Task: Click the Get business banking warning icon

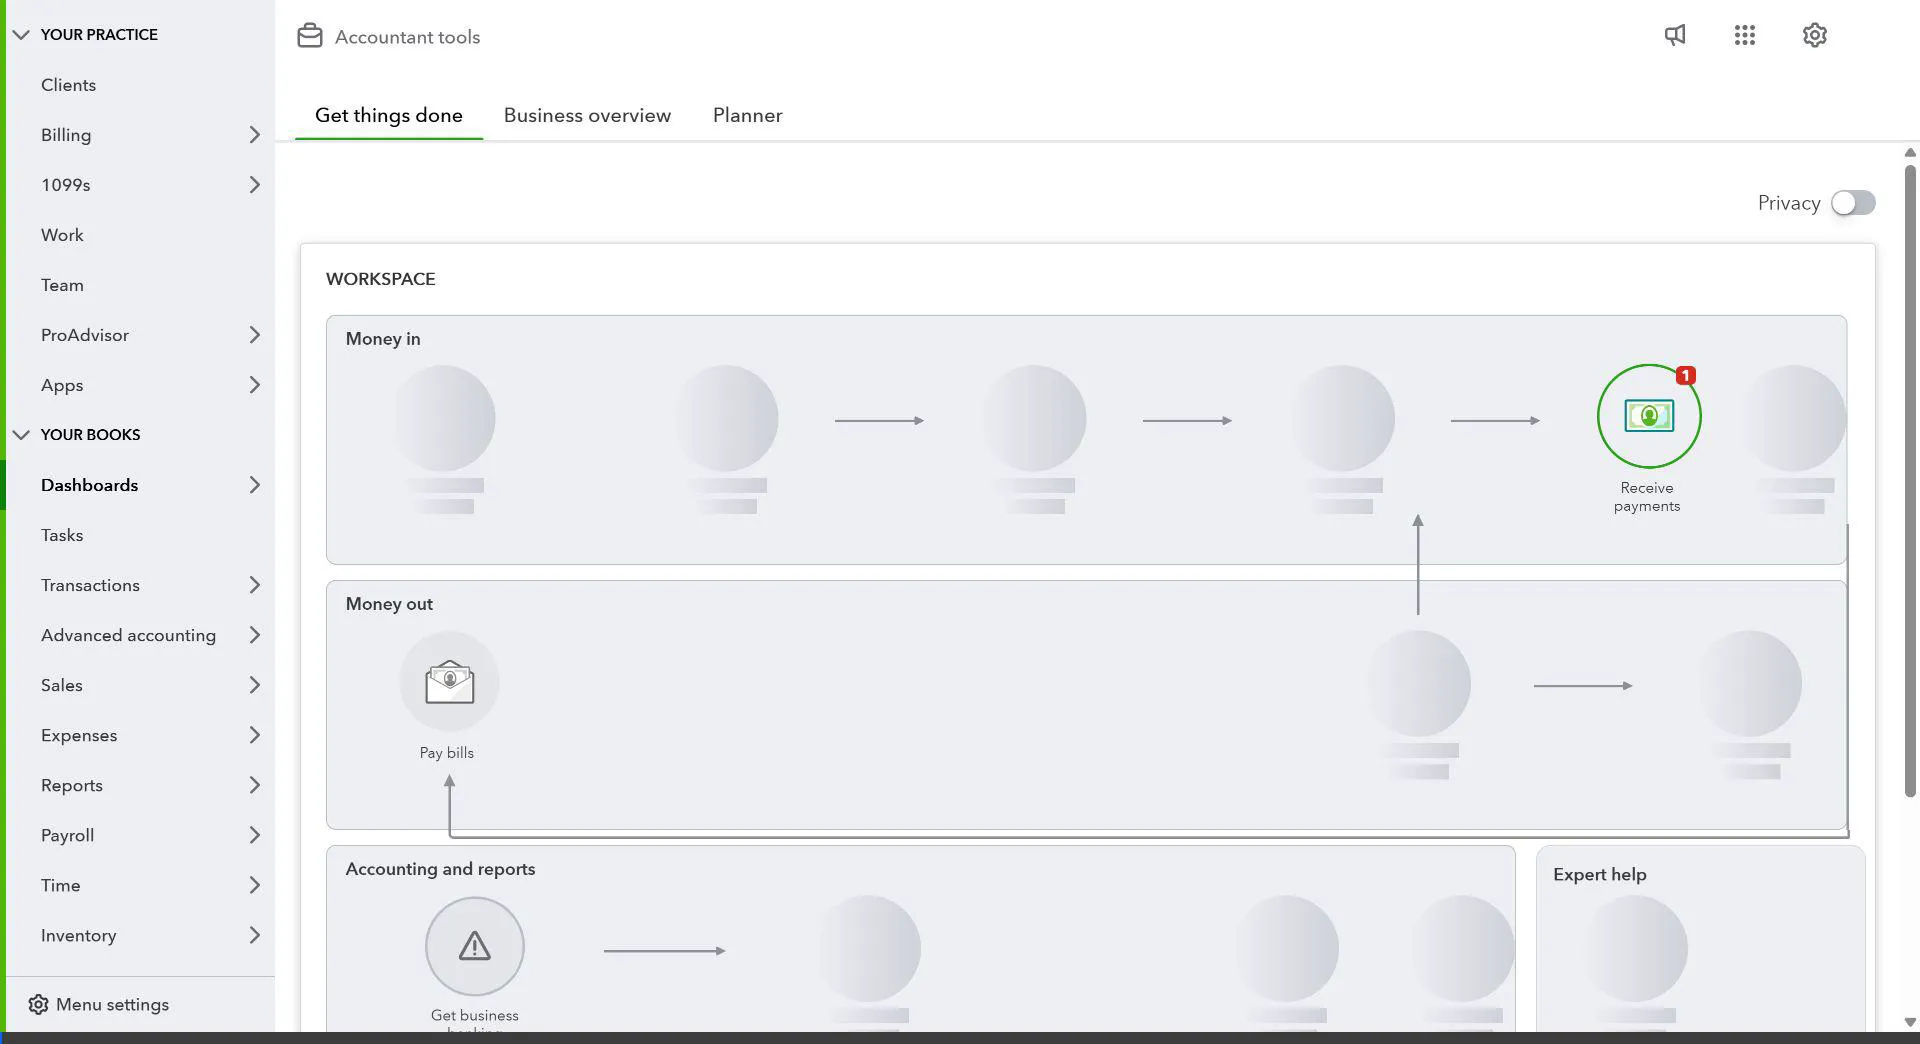Action: (474, 946)
